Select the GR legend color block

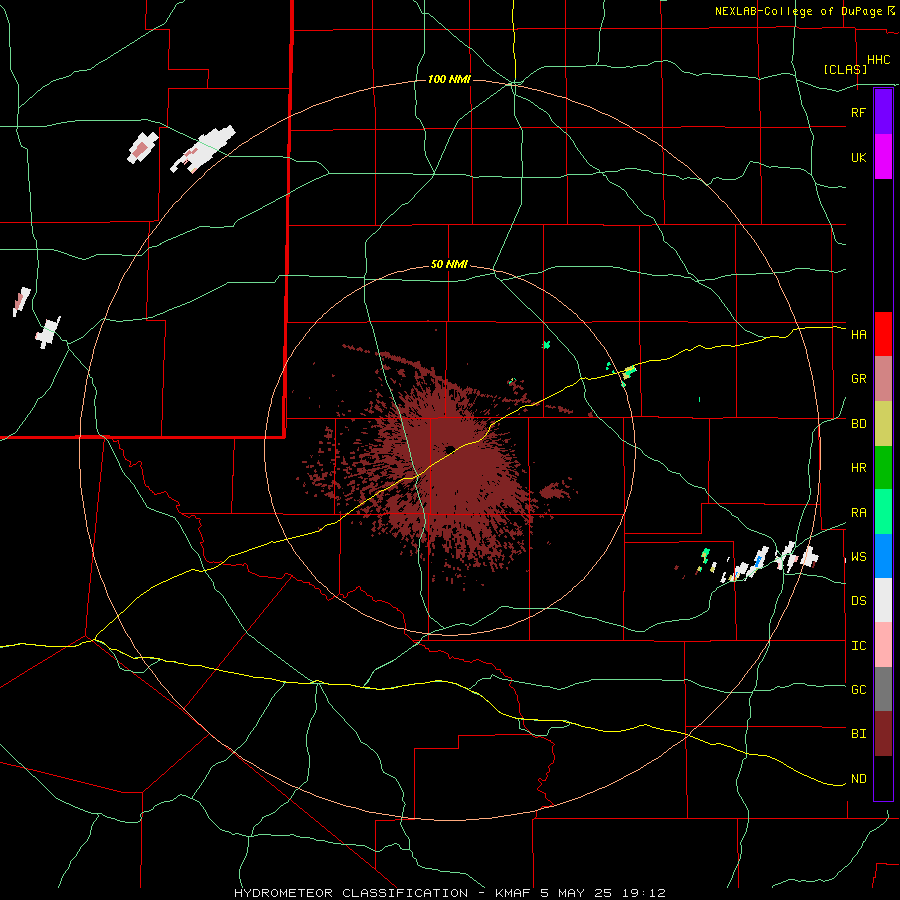coord(883,378)
